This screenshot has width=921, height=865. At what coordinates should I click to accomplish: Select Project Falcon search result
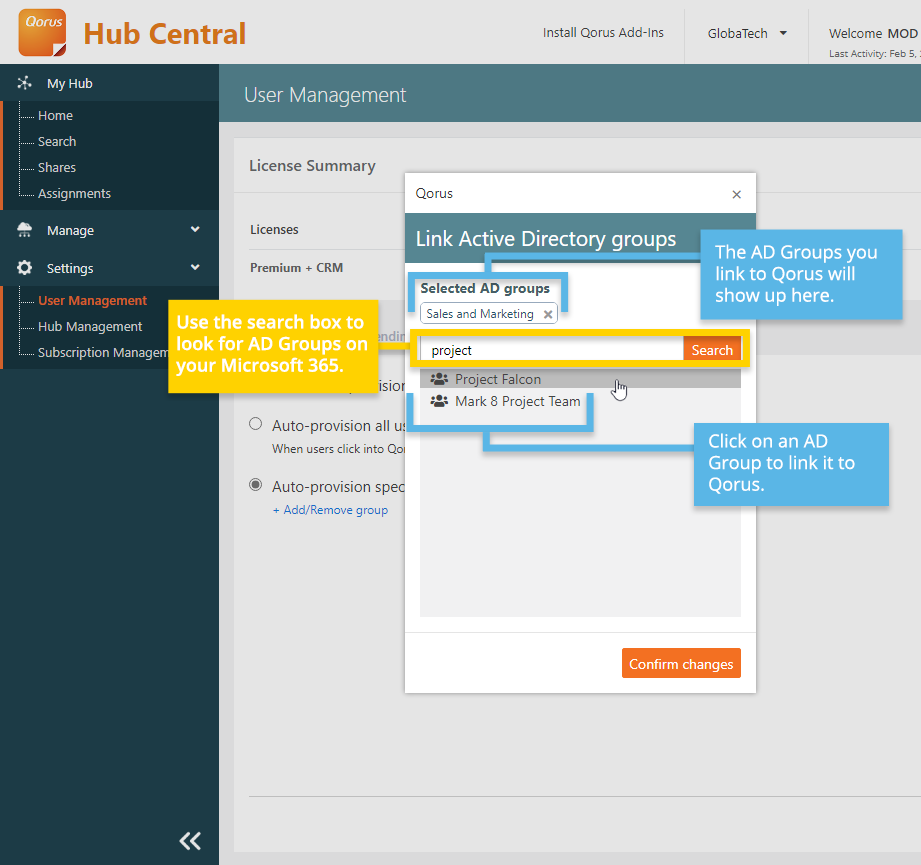tap(580, 379)
